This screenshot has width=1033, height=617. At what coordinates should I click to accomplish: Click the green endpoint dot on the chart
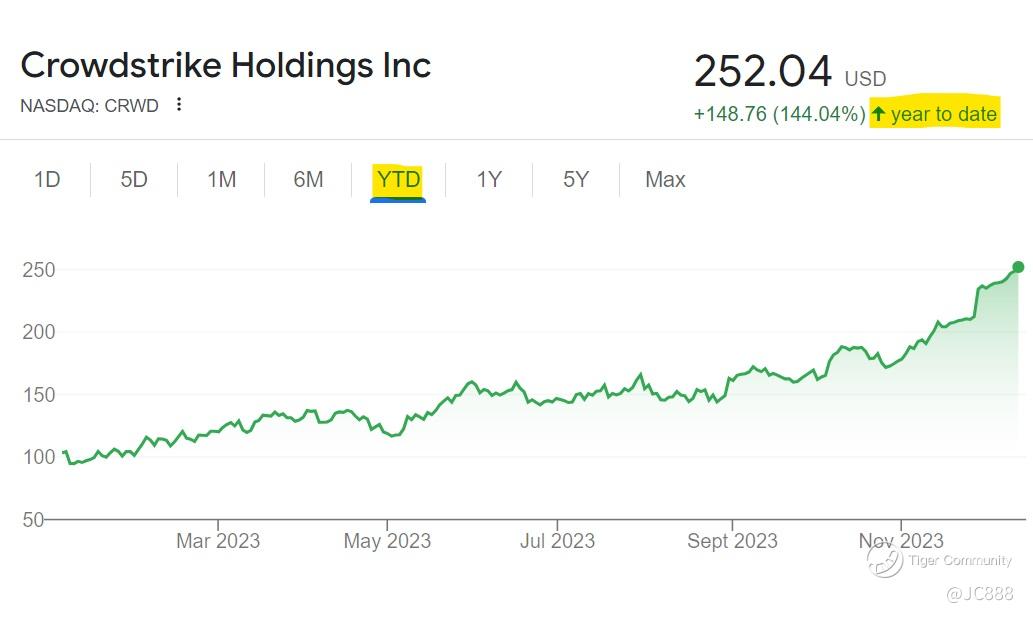(1018, 267)
